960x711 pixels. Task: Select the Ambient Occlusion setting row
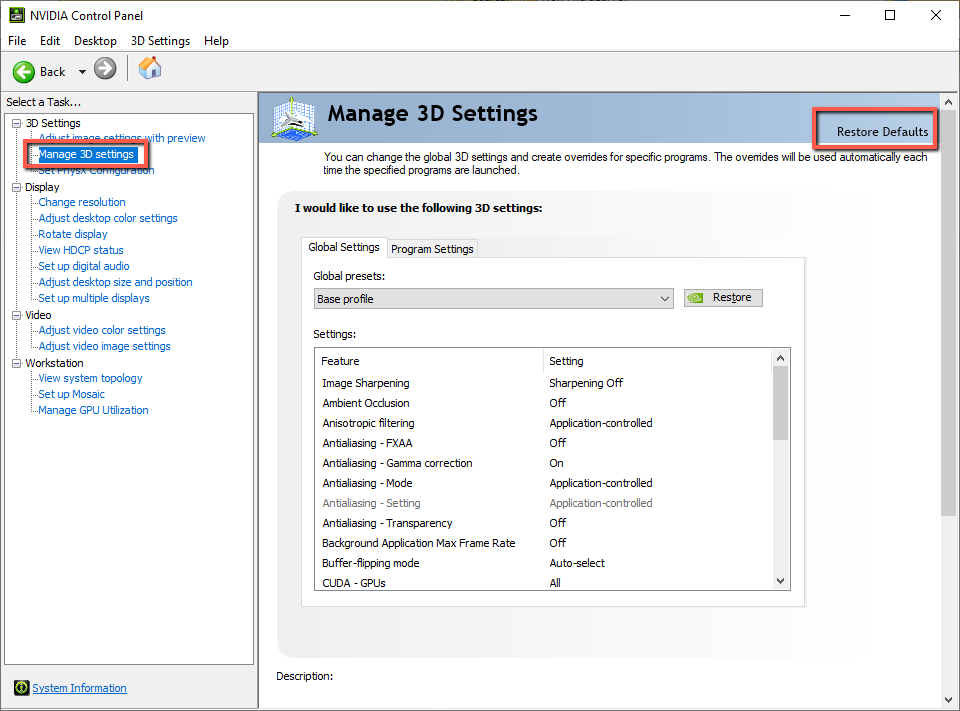tap(366, 403)
